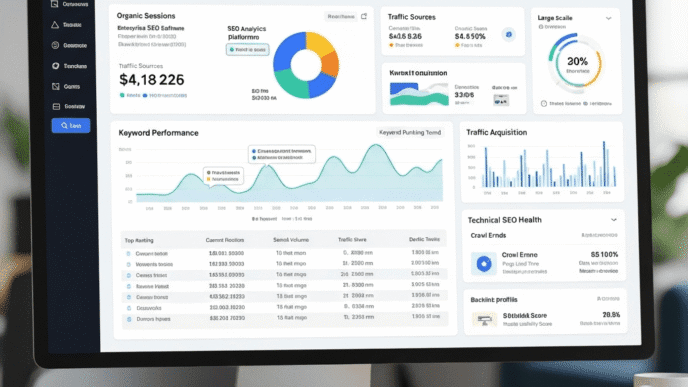
Task: Click the green segment of the donut chart
Action: 291,84
